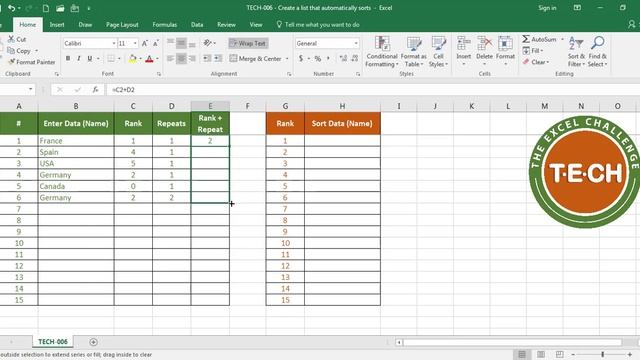This screenshot has width=640, height=360.
Task: Switch to Page Layout view in status bar
Action: click(x=541, y=354)
